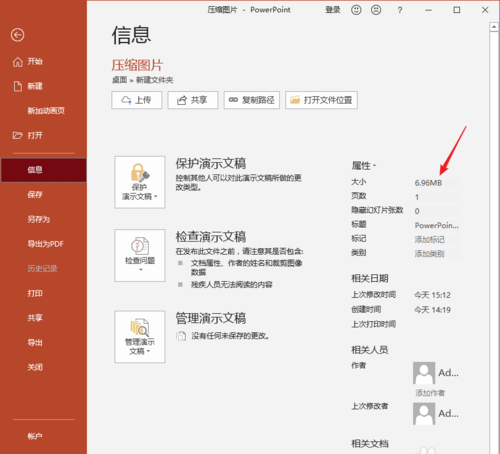
Task: Click the 复制路径 button
Action: [x=252, y=100]
